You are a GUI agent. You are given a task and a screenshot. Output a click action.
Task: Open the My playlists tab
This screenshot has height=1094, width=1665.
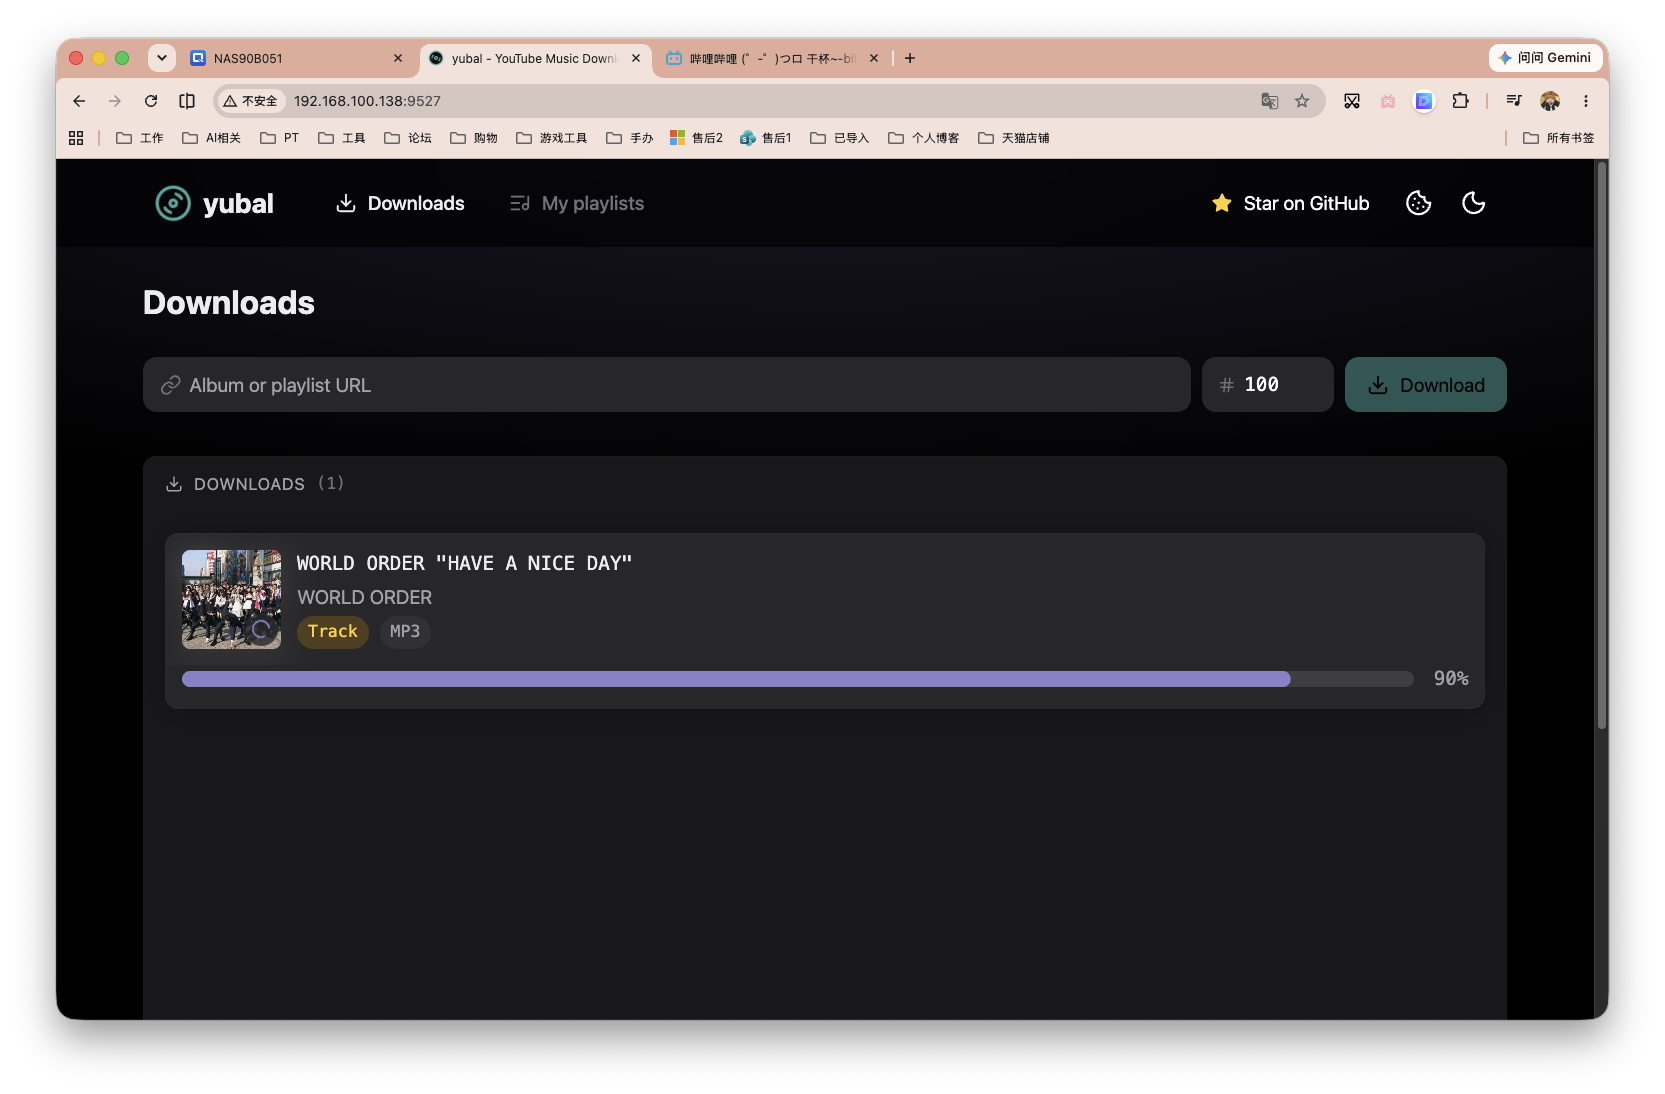(577, 203)
